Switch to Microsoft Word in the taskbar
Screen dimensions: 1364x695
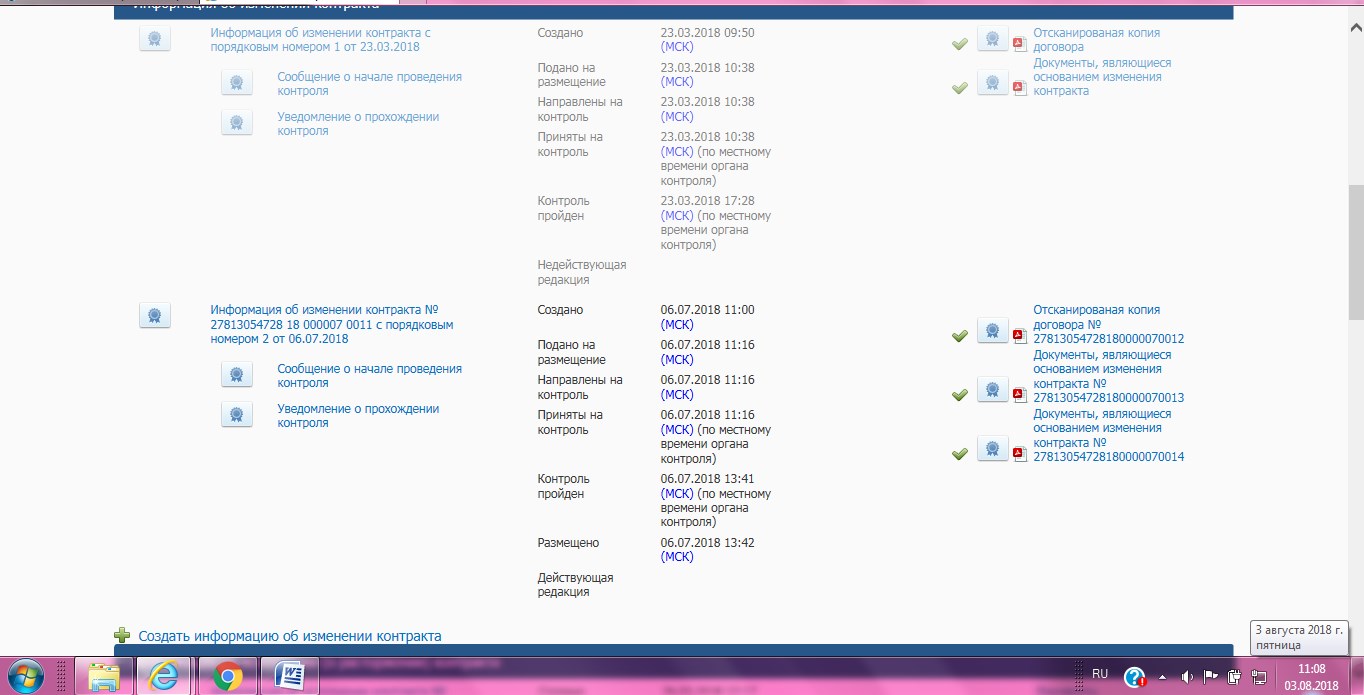289,677
